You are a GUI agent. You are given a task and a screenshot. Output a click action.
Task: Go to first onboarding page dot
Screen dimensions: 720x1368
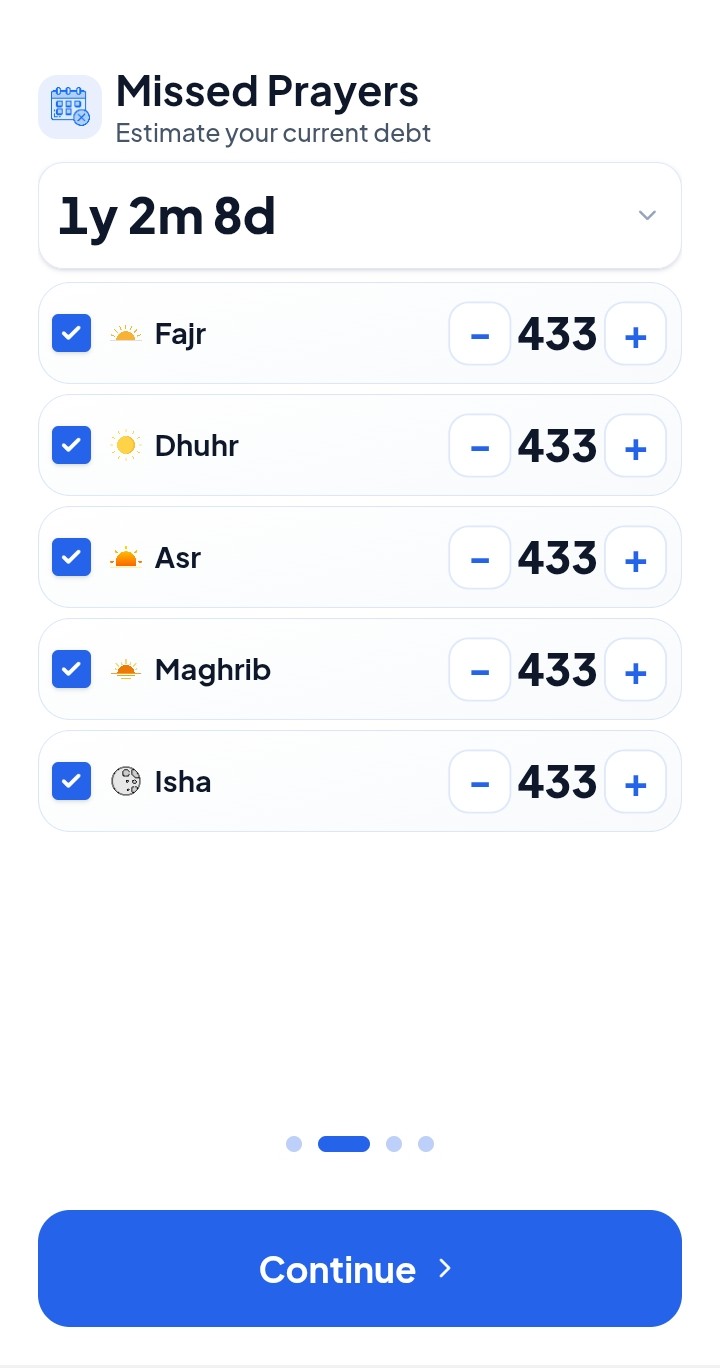click(294, 1144)
